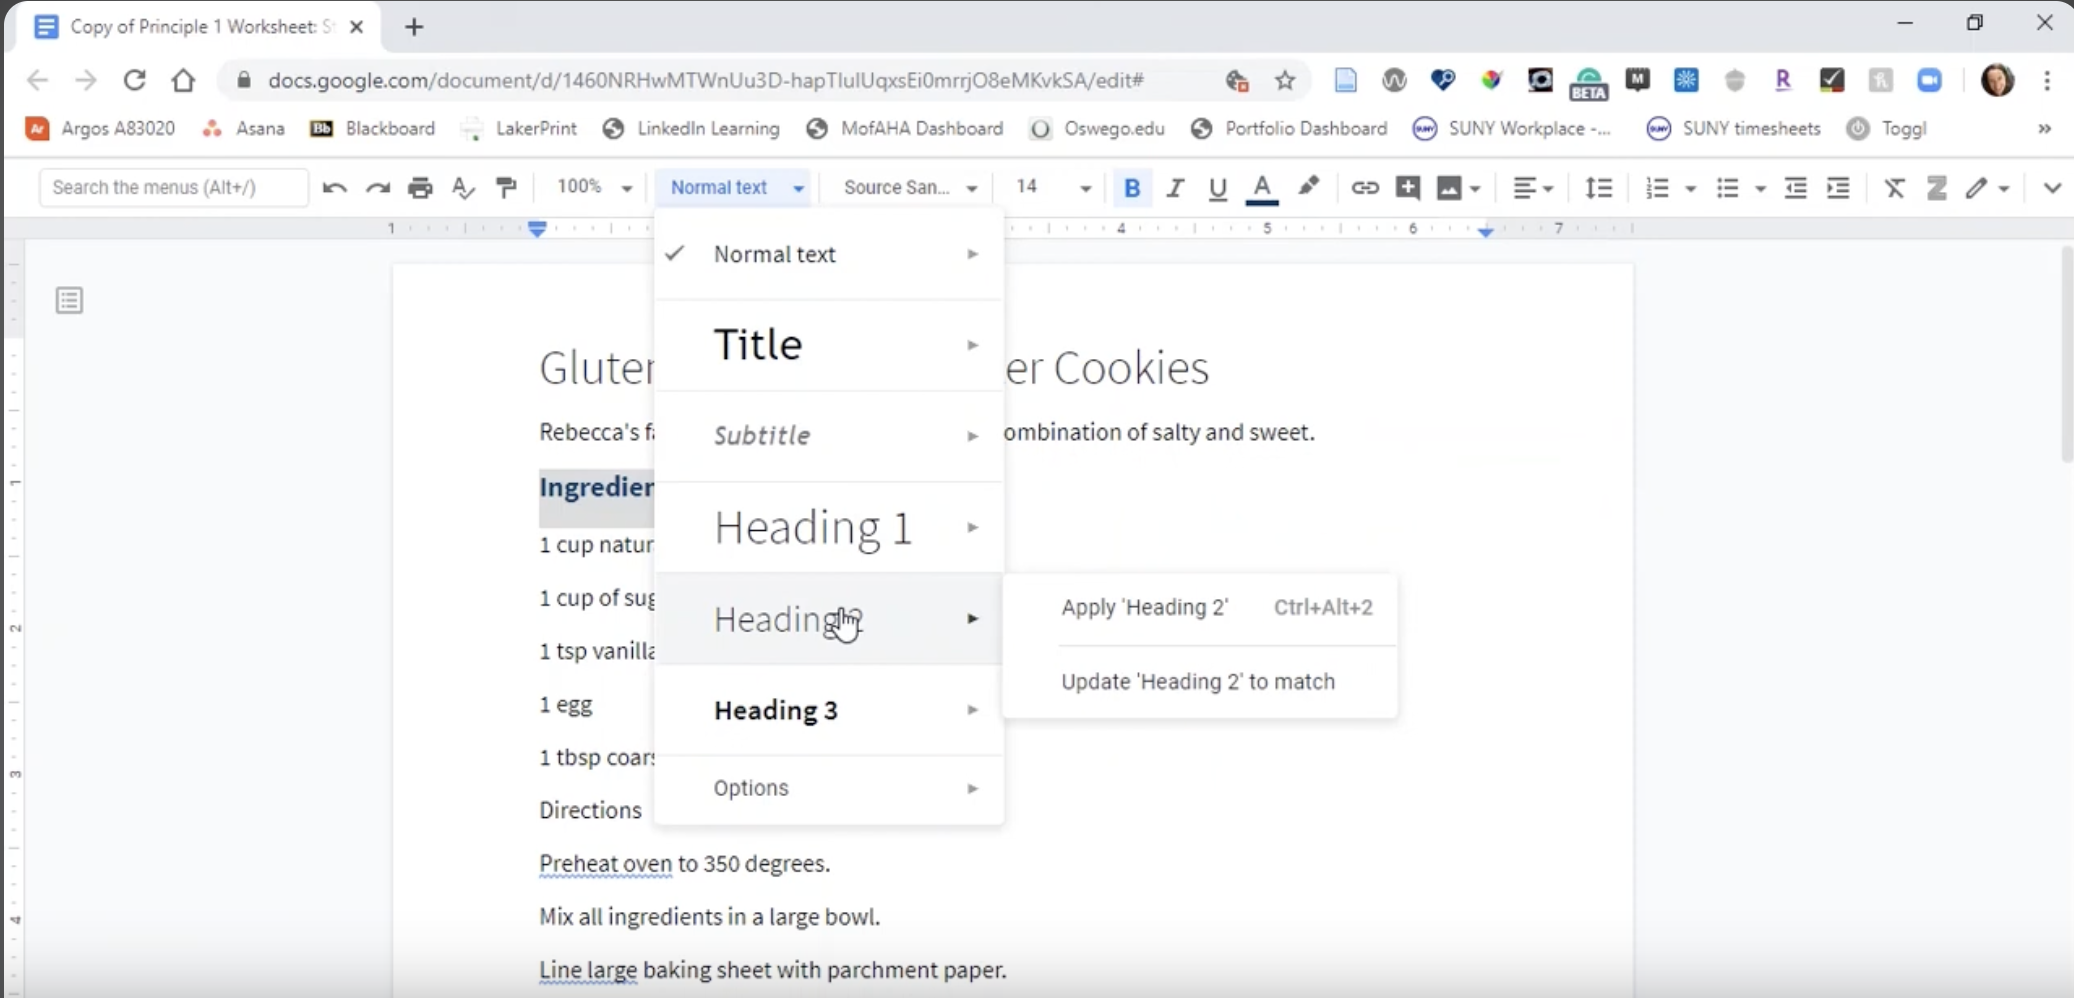Open the Normal text styles dropdown

tap(737, 187)
